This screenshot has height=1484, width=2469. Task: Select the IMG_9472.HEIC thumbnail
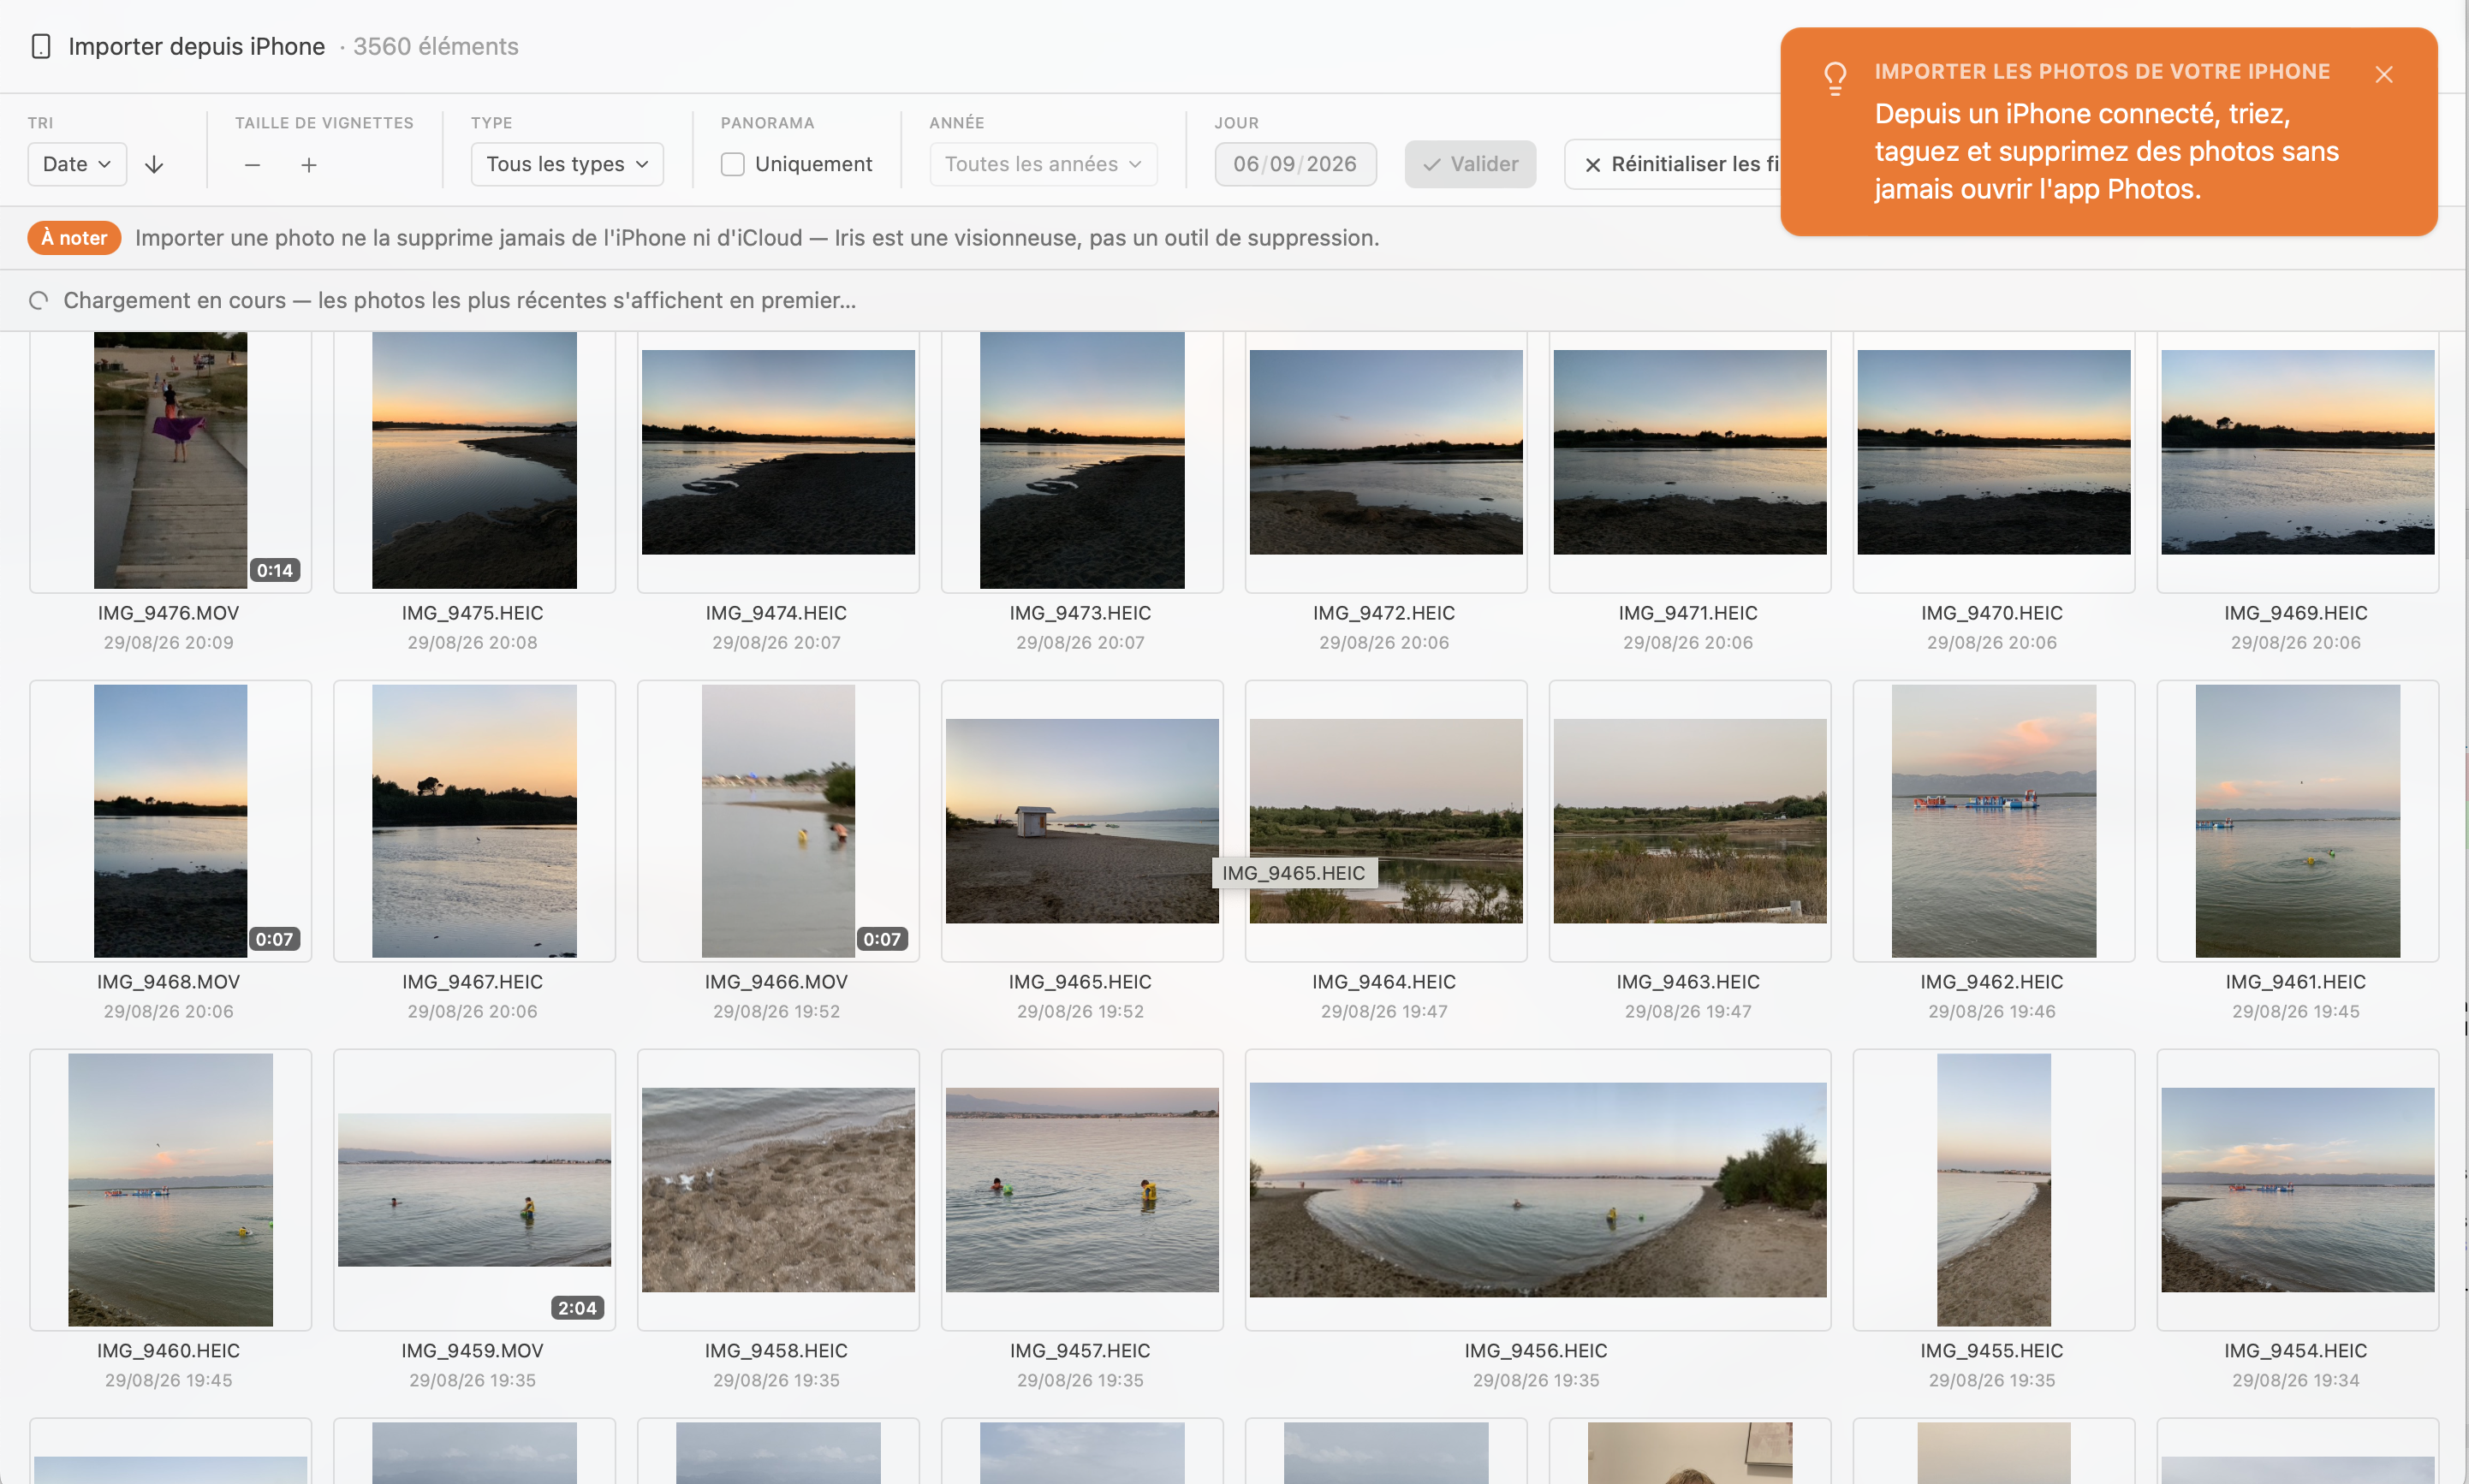click(x=1386, y=452)
